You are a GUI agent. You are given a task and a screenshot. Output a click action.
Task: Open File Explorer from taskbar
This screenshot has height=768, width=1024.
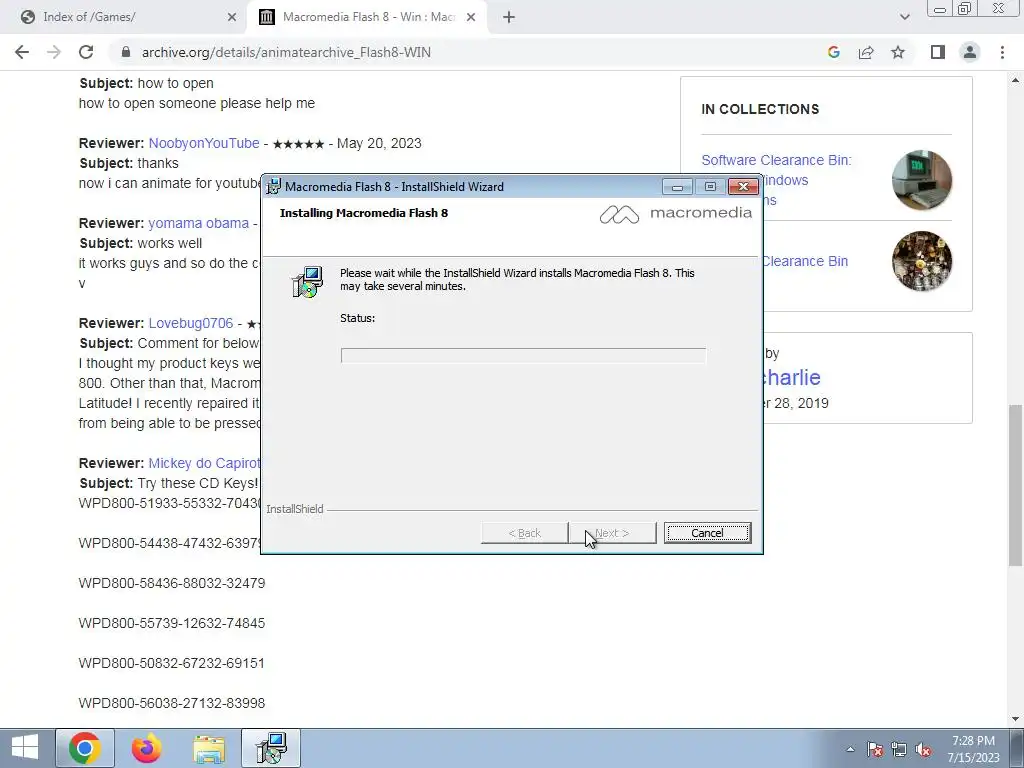209,748
